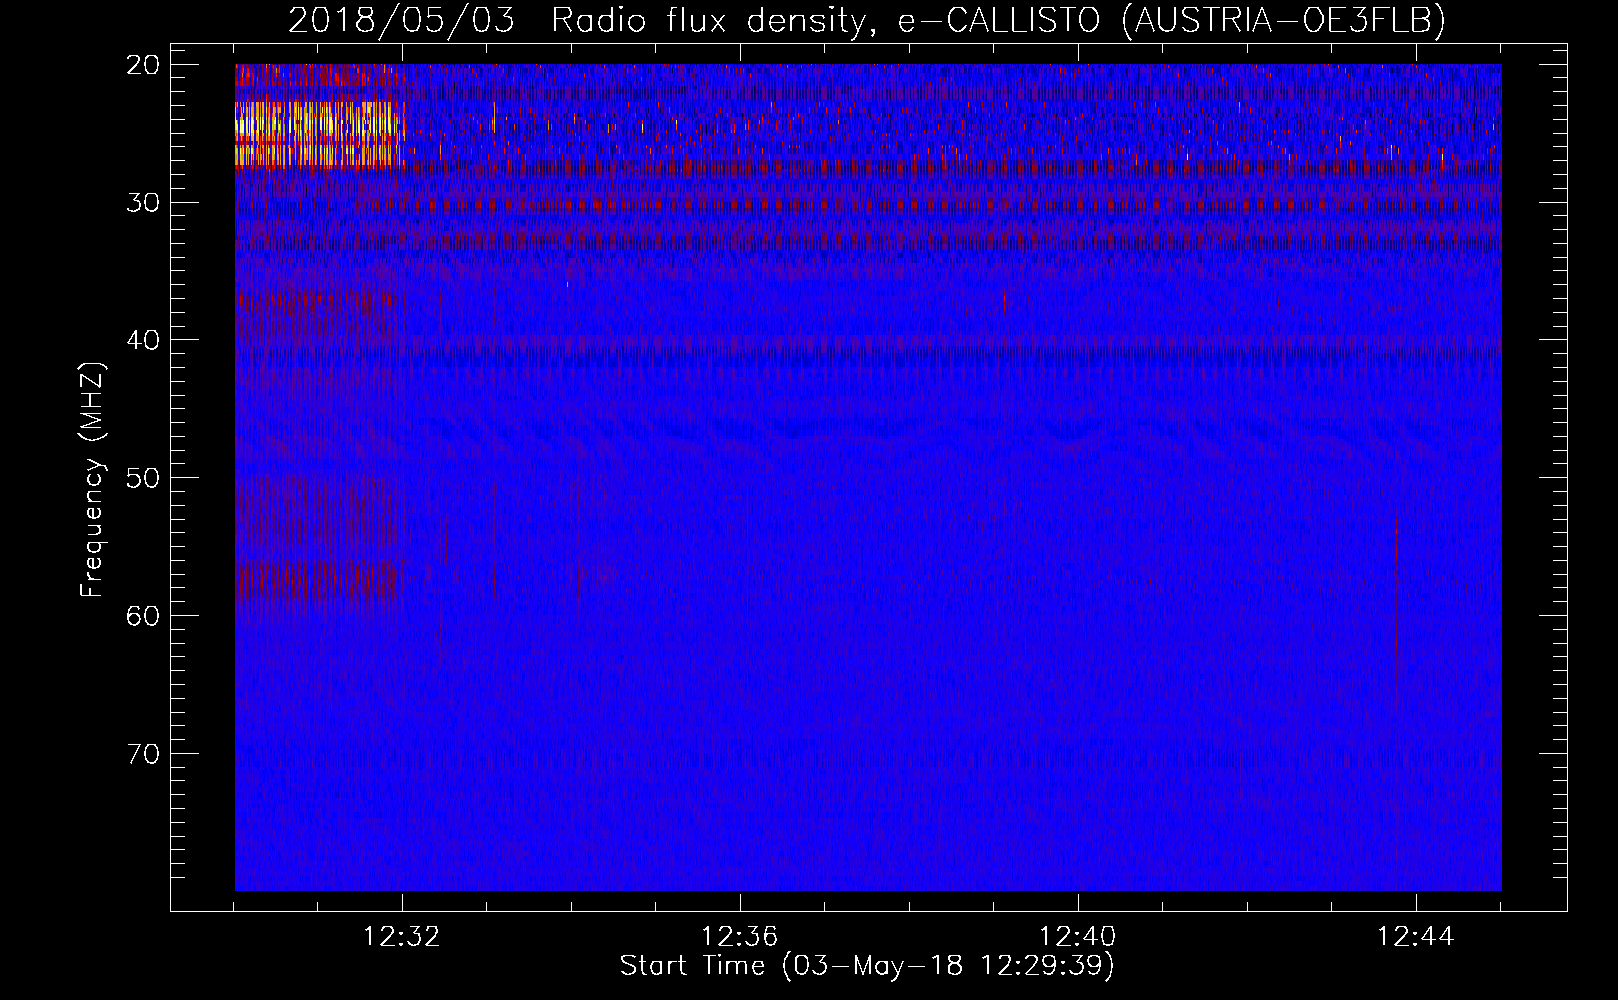
Task: Click the 20 MHz frequency tick label
Action: tap(144, 65)
